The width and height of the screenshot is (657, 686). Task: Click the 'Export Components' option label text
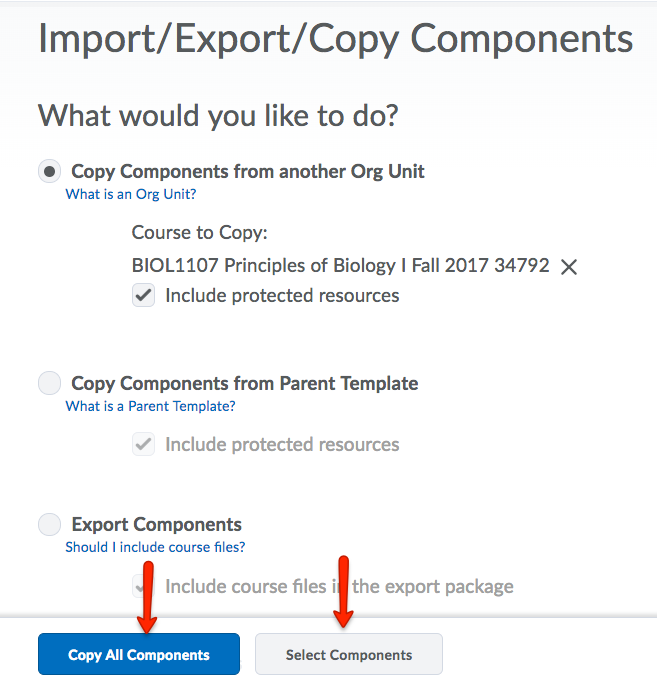tap(156, 524)
